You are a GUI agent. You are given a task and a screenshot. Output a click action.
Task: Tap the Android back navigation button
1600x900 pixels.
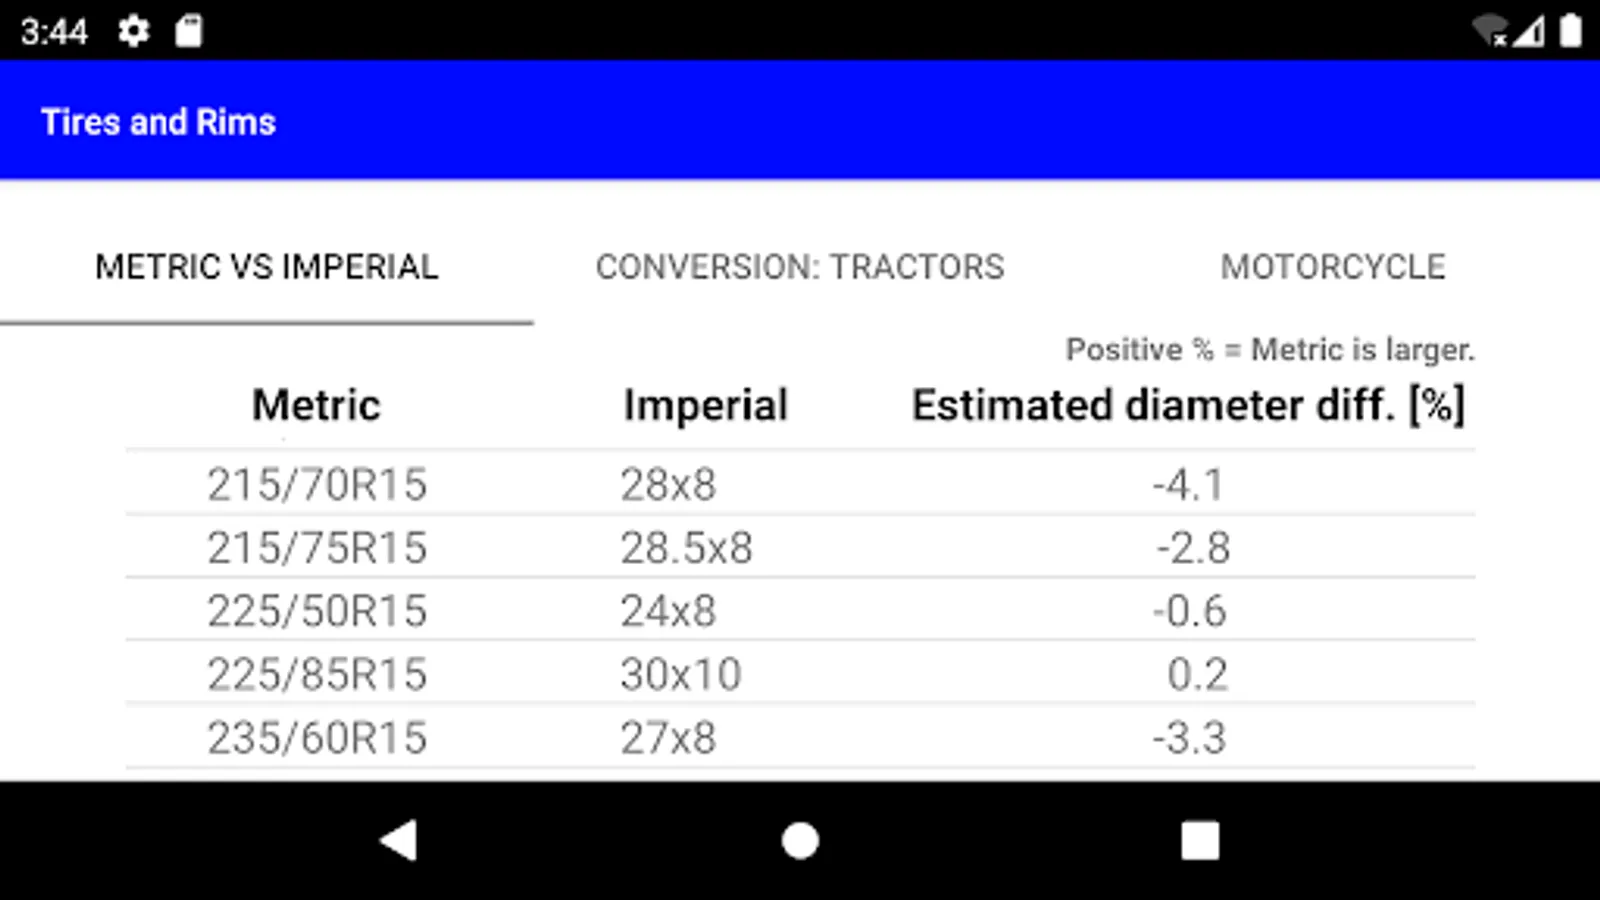point(398,841)
